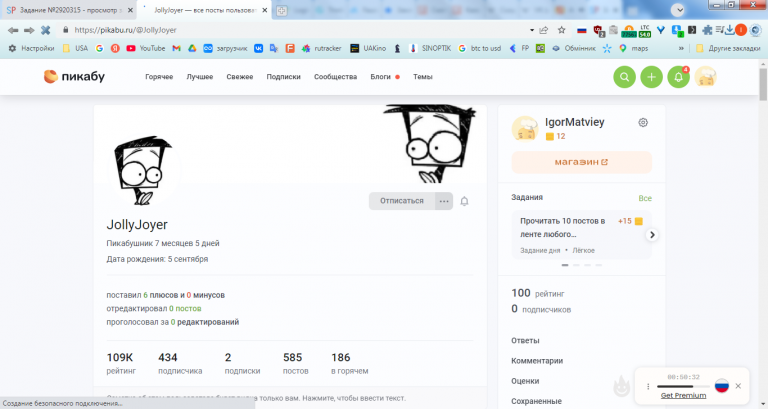Toggle the bell for JollyJoyer post notifications
The height and width of the screenshot is (409, 768).
(464, 201)
